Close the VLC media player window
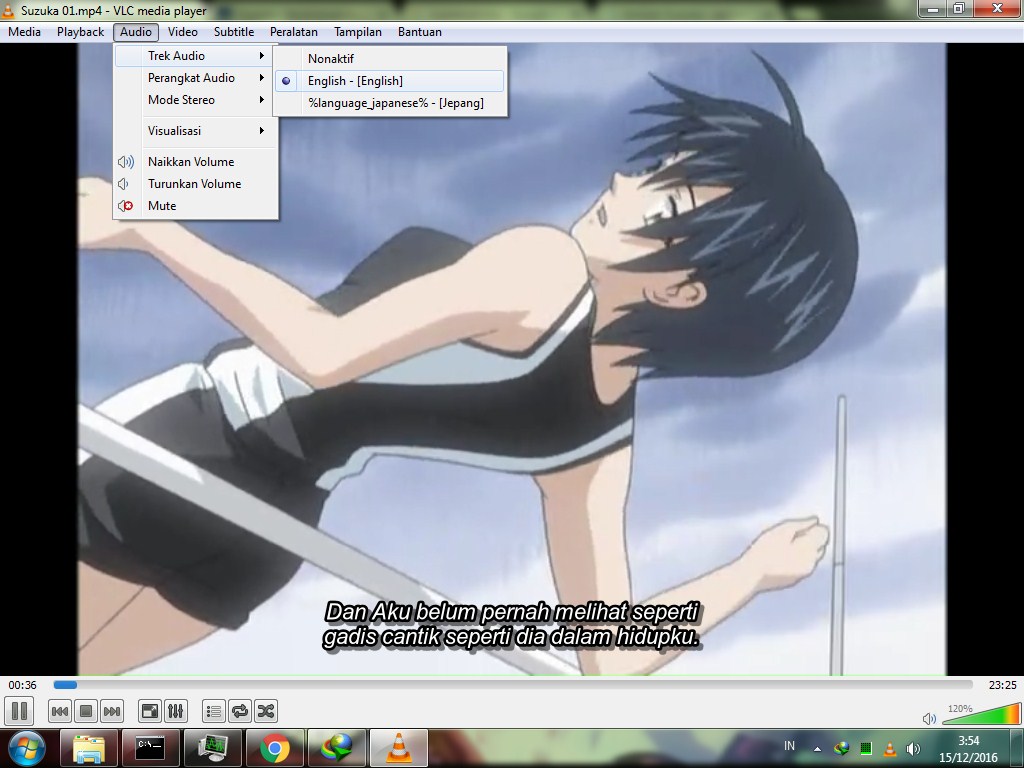The height and width of the screenshot is (768, 1024). pos(997,9)
